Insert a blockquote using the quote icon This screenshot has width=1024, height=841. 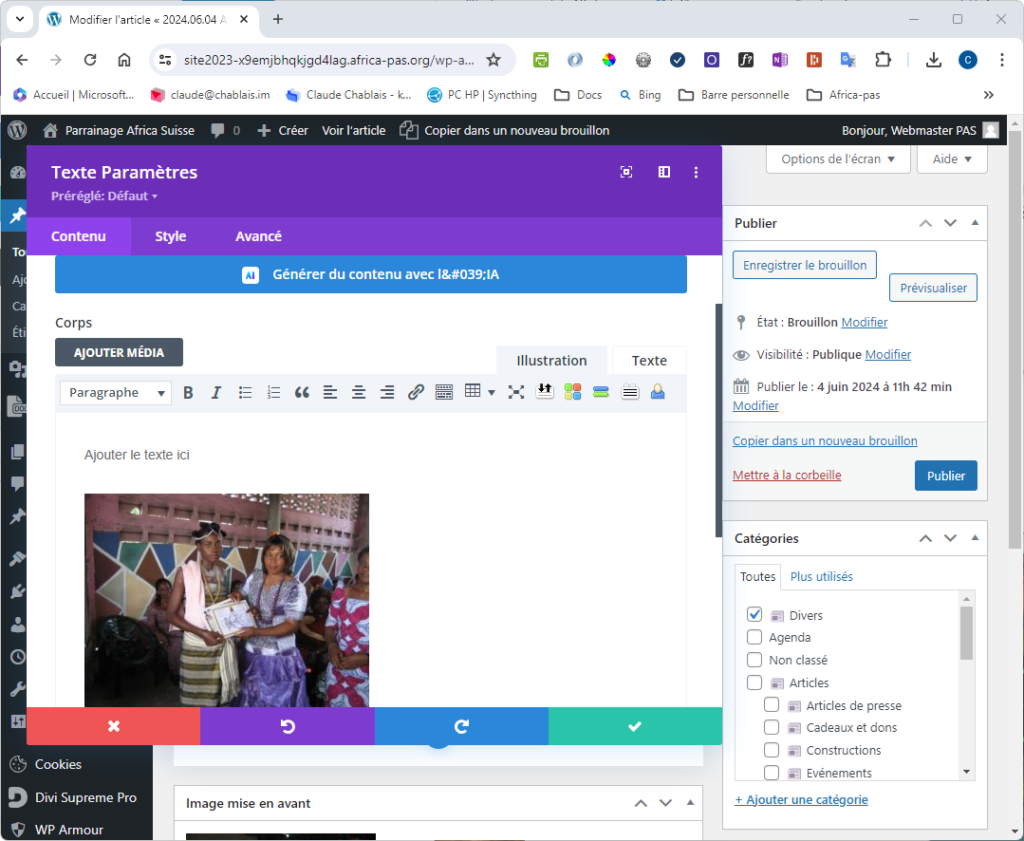click(301, 393)
